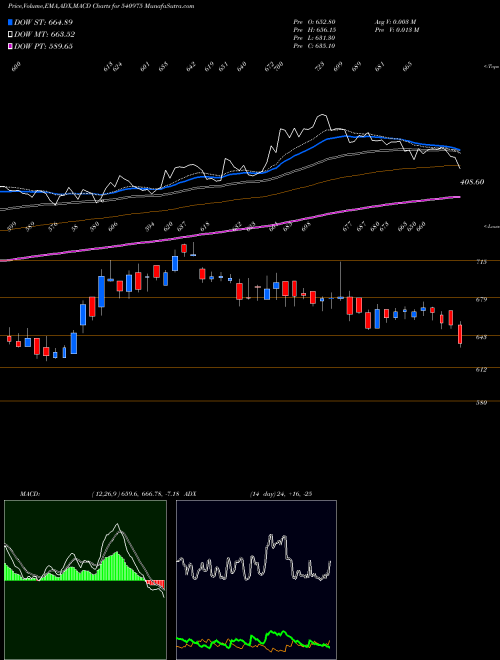
Task: Click the MACD panel title
Action: 29,494
